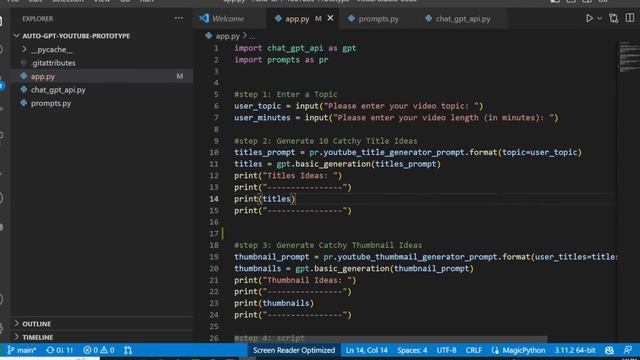Click the user_minutes input line

(x=396, y=118)
